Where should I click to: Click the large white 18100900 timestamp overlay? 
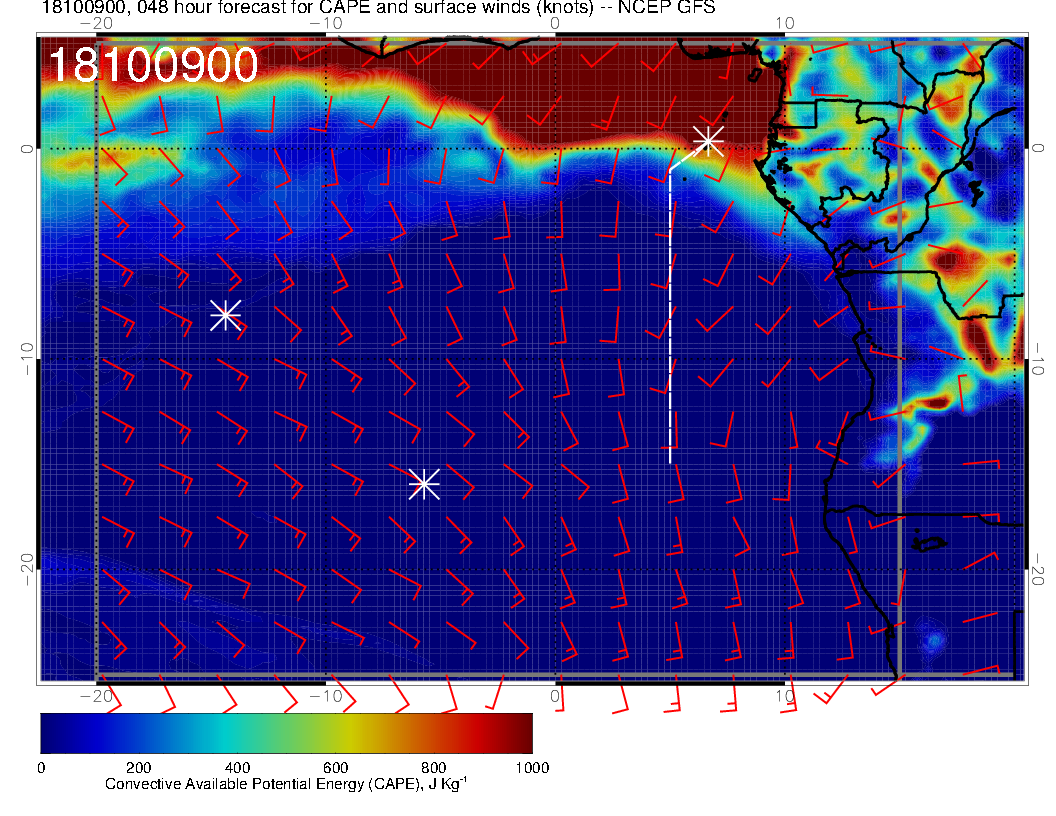point(153,66)
